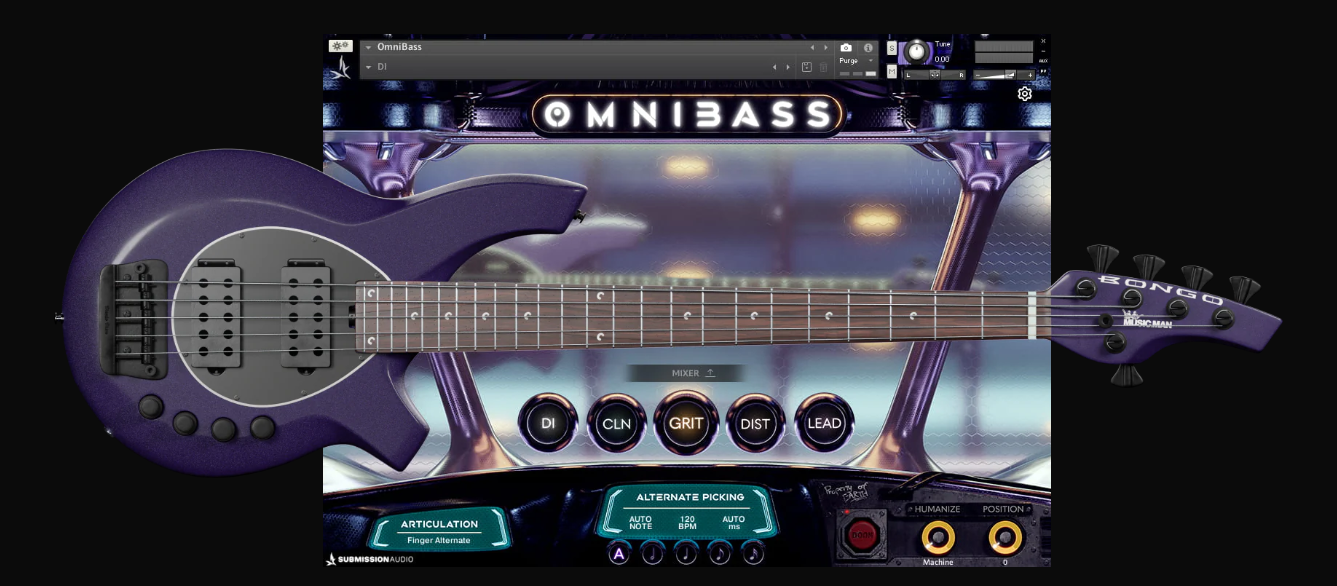This screenshot has width=1337, height=586.
Task: Click the volume plus button
Action: pos(1031,75)
